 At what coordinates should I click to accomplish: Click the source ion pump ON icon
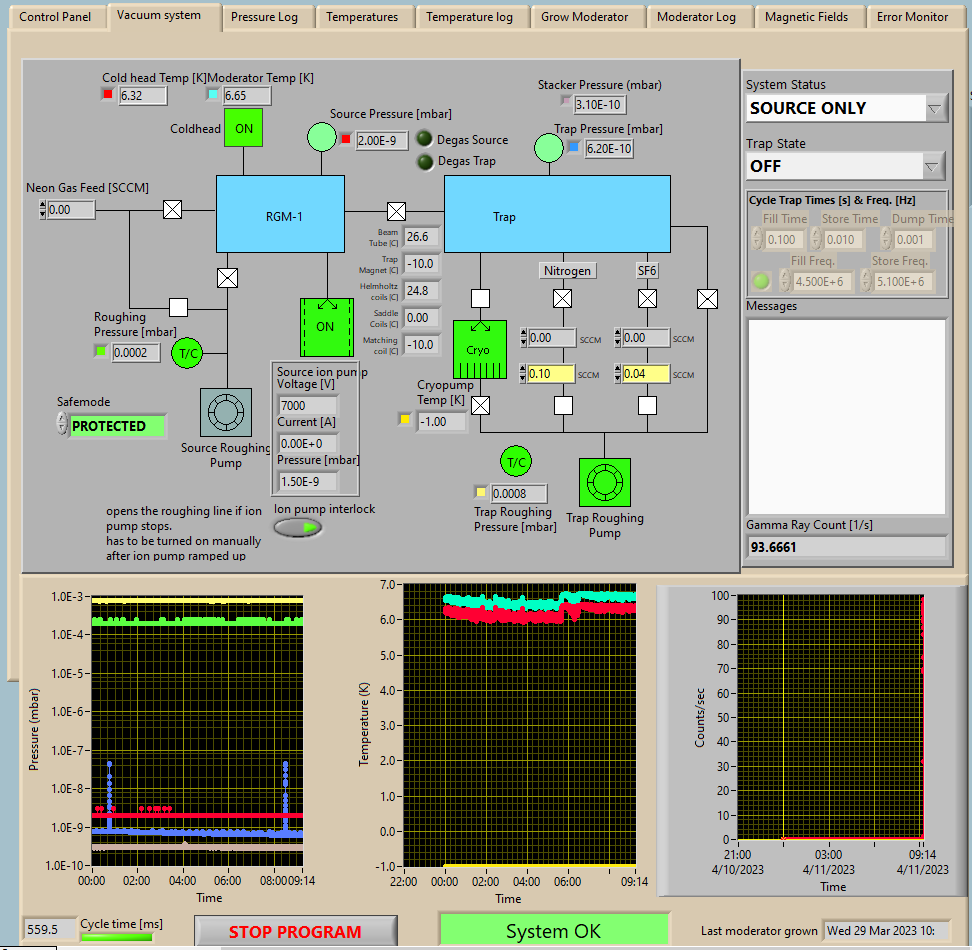point(326,326)
